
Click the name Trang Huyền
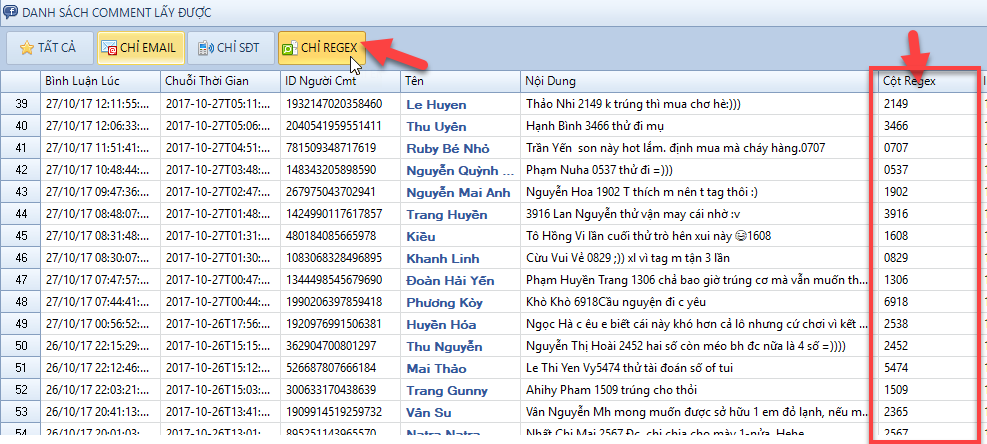446,215
